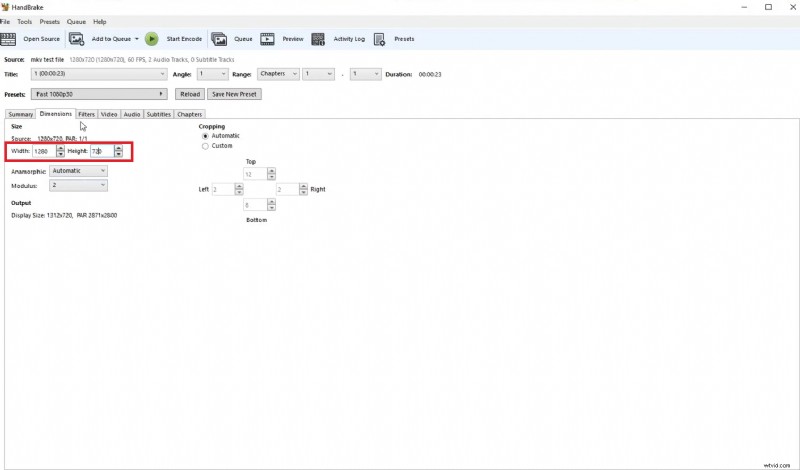Click into the Height input field
Screen dimensions: 800x470
[102, 151]
